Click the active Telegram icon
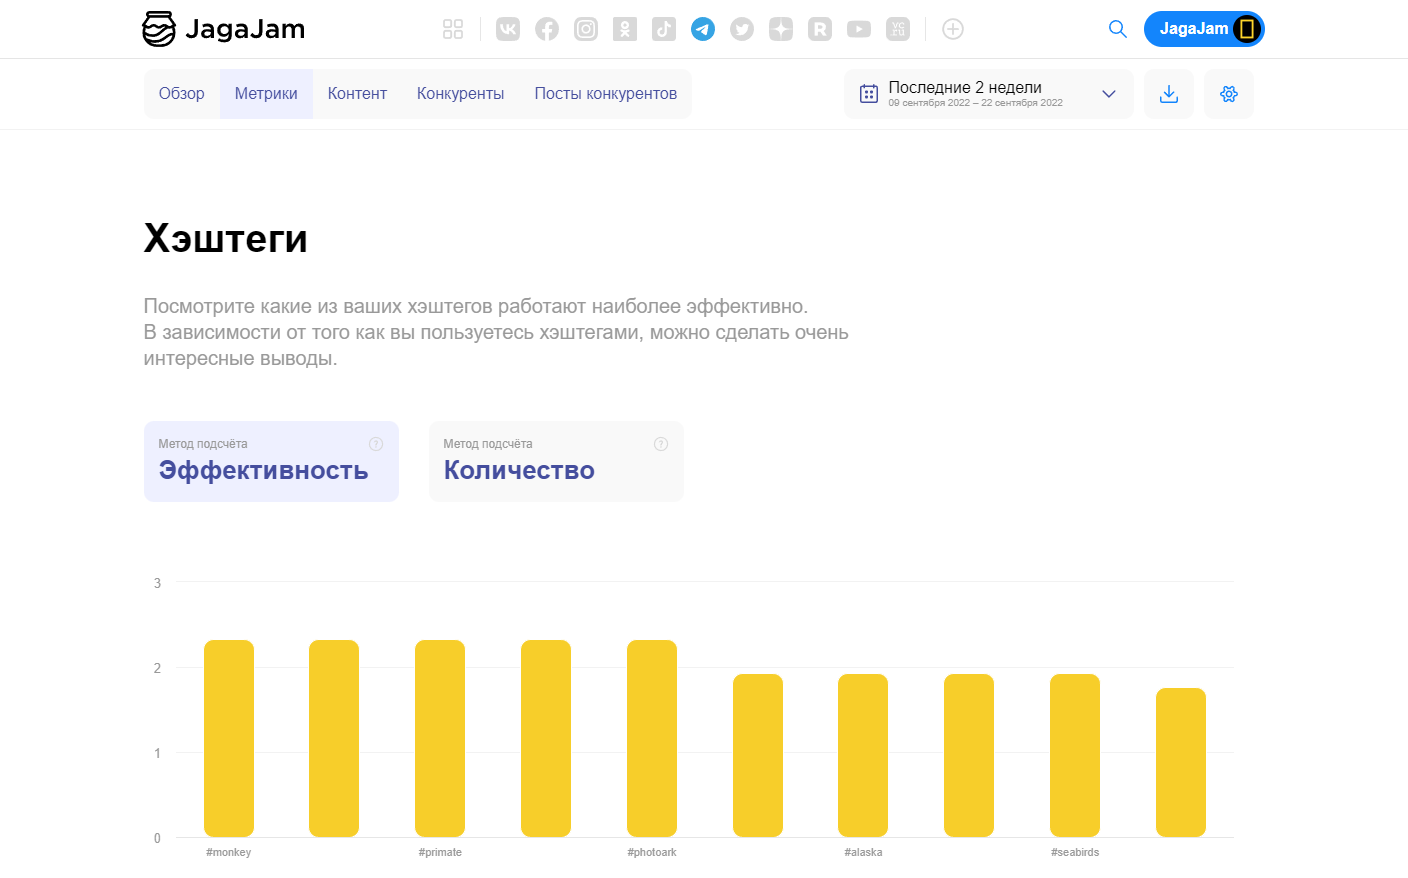This screenshot has width=1408, height=878. pyautogui.click(x=703, y=29)
